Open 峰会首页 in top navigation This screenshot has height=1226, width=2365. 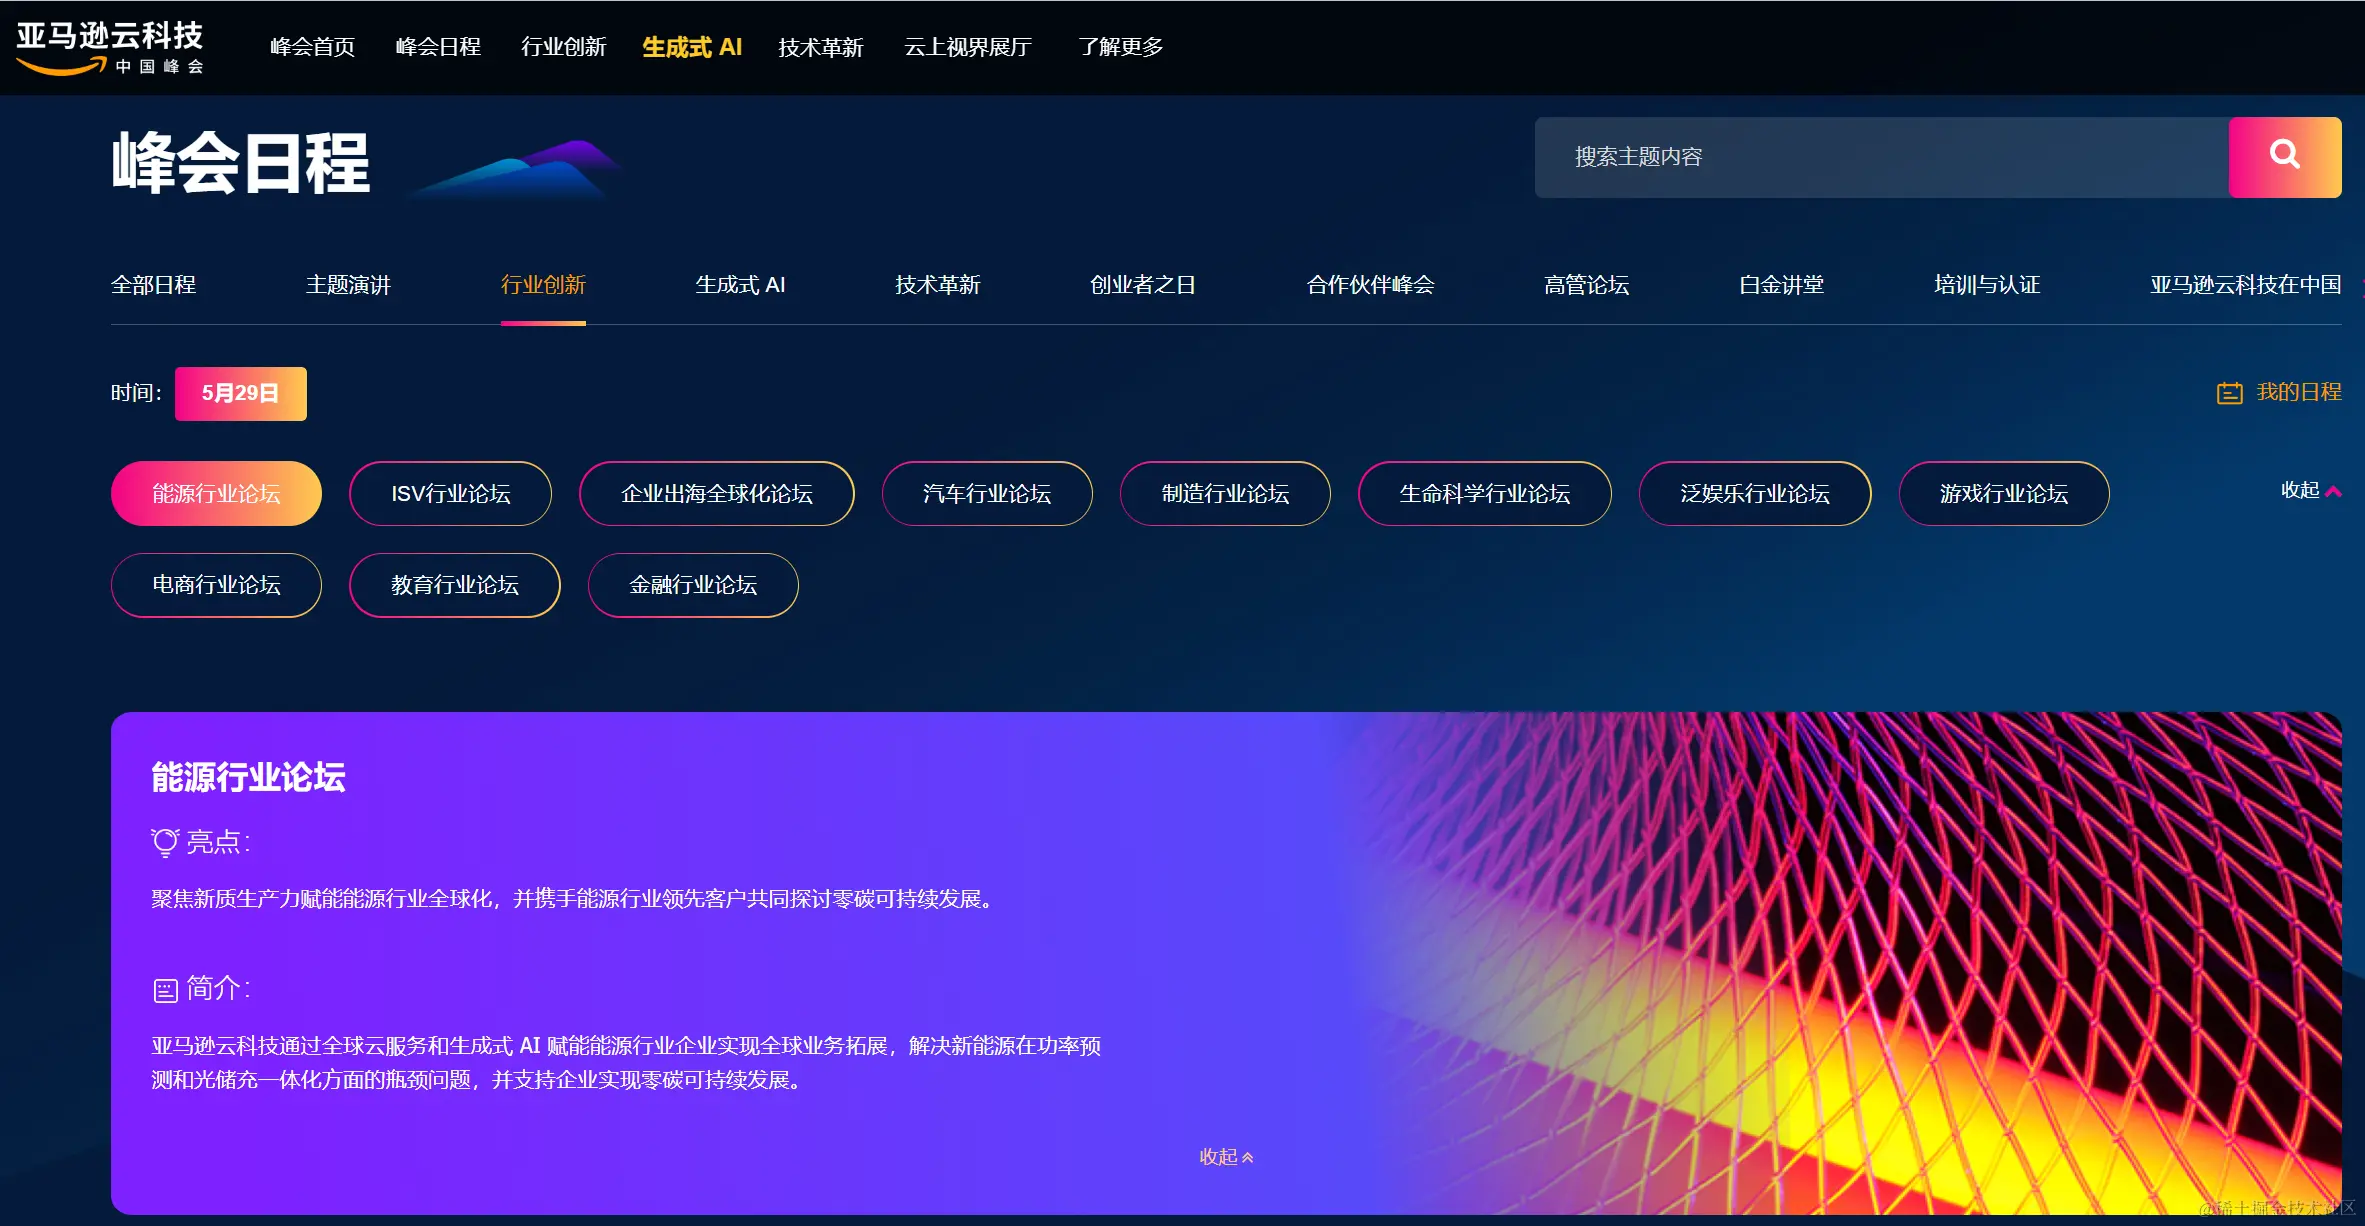(x=312, y=47)
